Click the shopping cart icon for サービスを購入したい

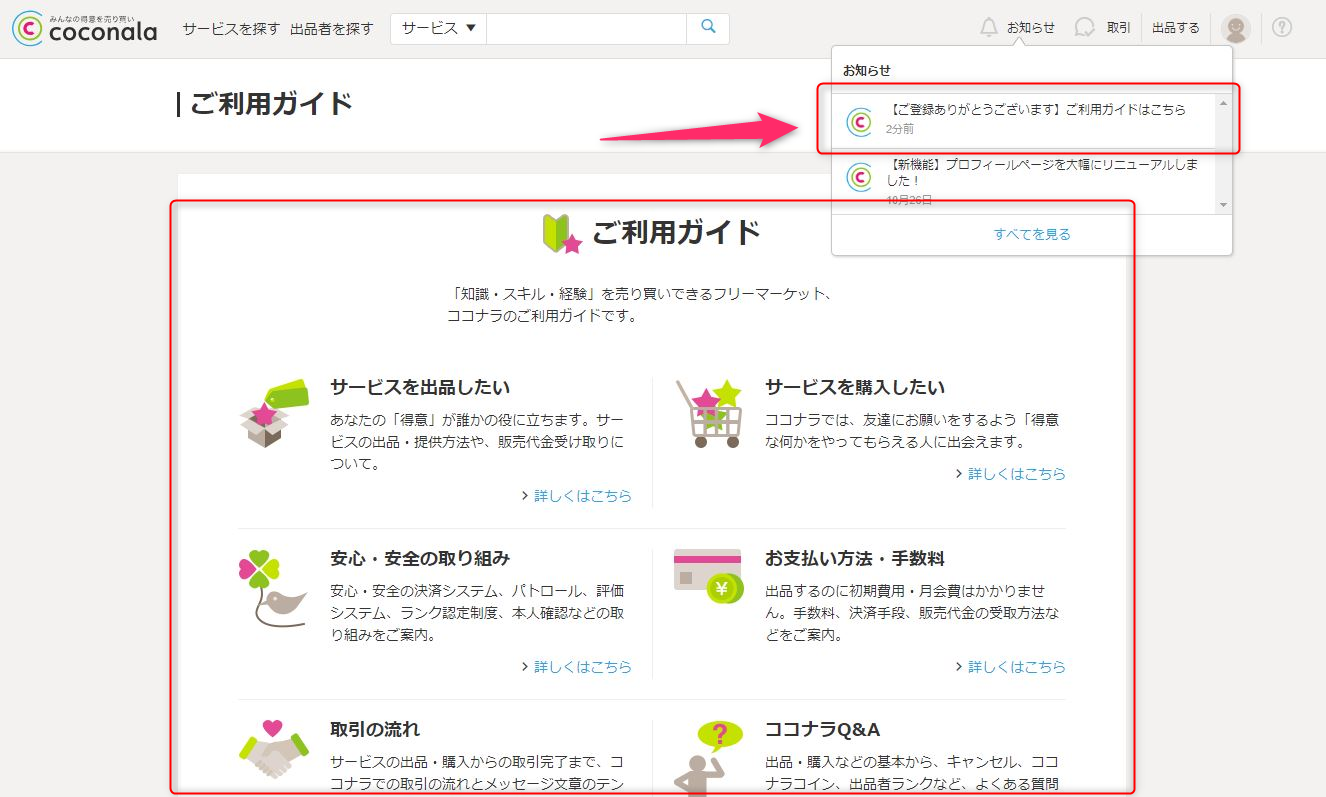710,413
